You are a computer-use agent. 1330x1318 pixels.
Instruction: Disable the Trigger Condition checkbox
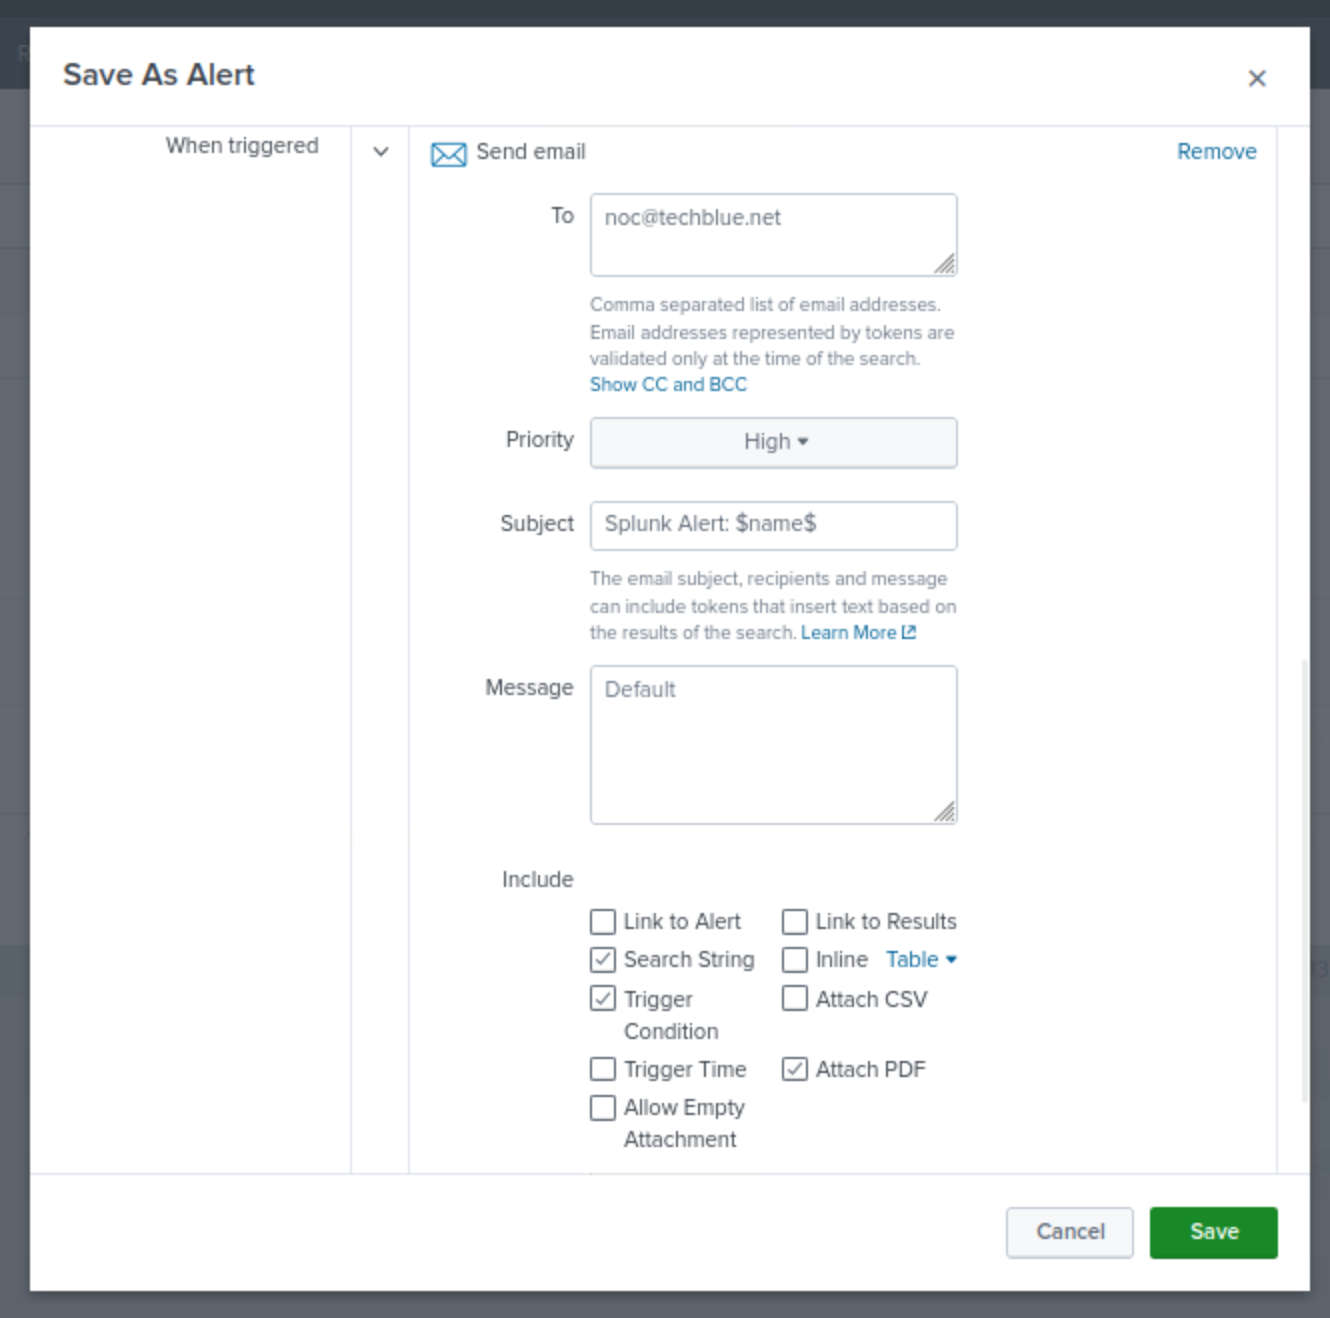pos(603,999)
